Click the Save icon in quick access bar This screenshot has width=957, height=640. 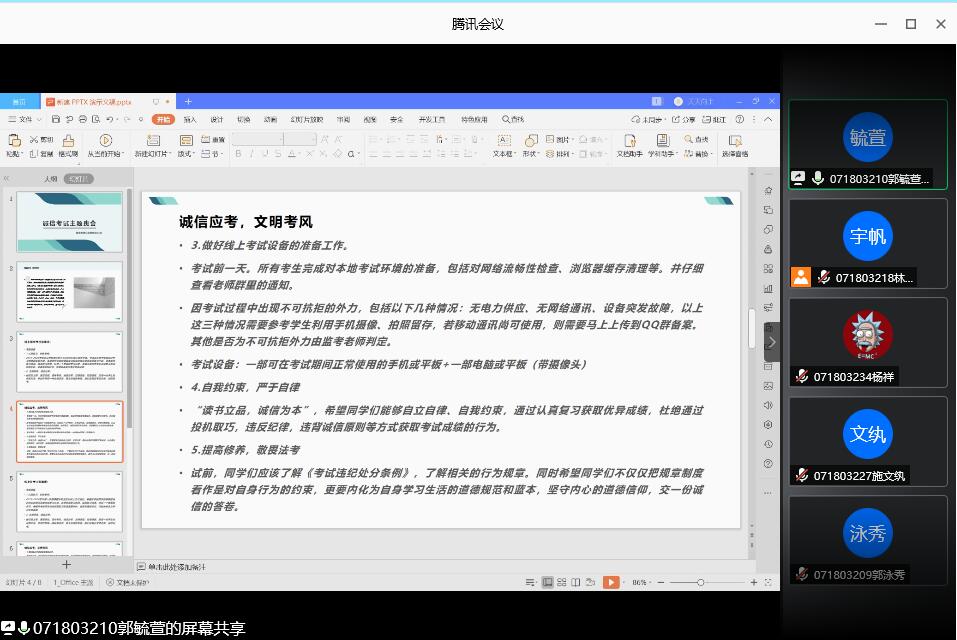(x=56, y=120)
